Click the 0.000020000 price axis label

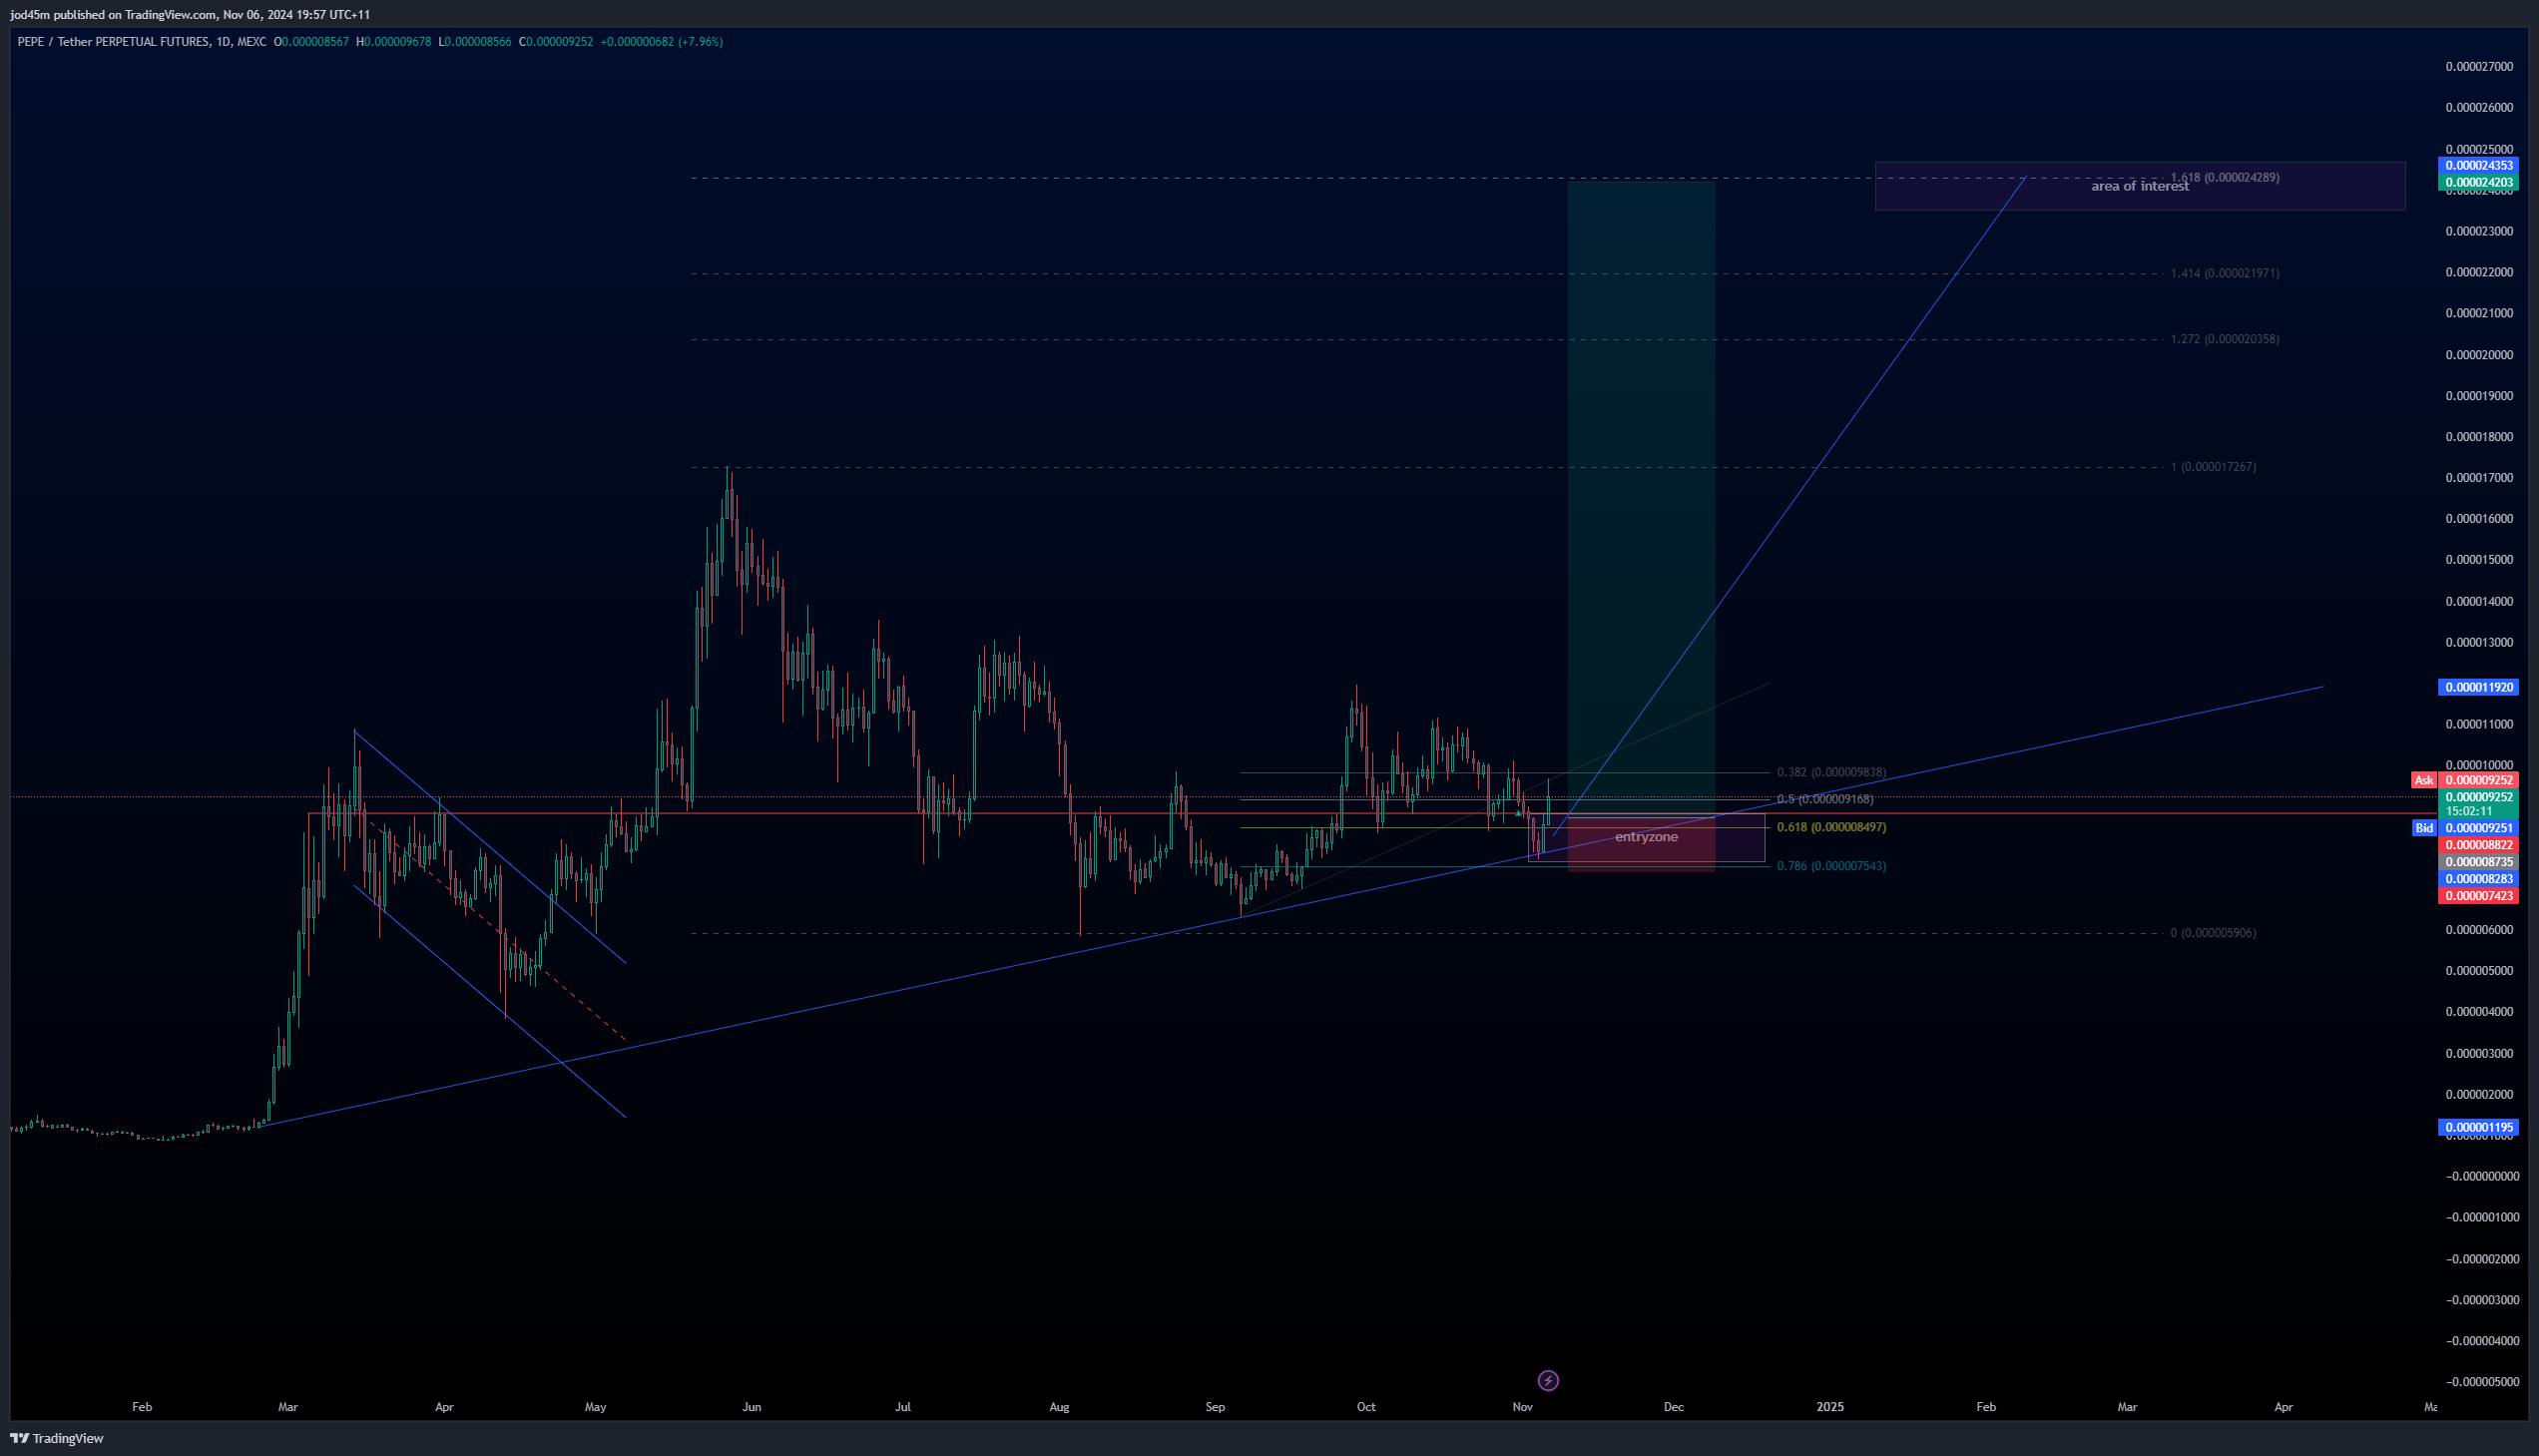[2479, 355]
